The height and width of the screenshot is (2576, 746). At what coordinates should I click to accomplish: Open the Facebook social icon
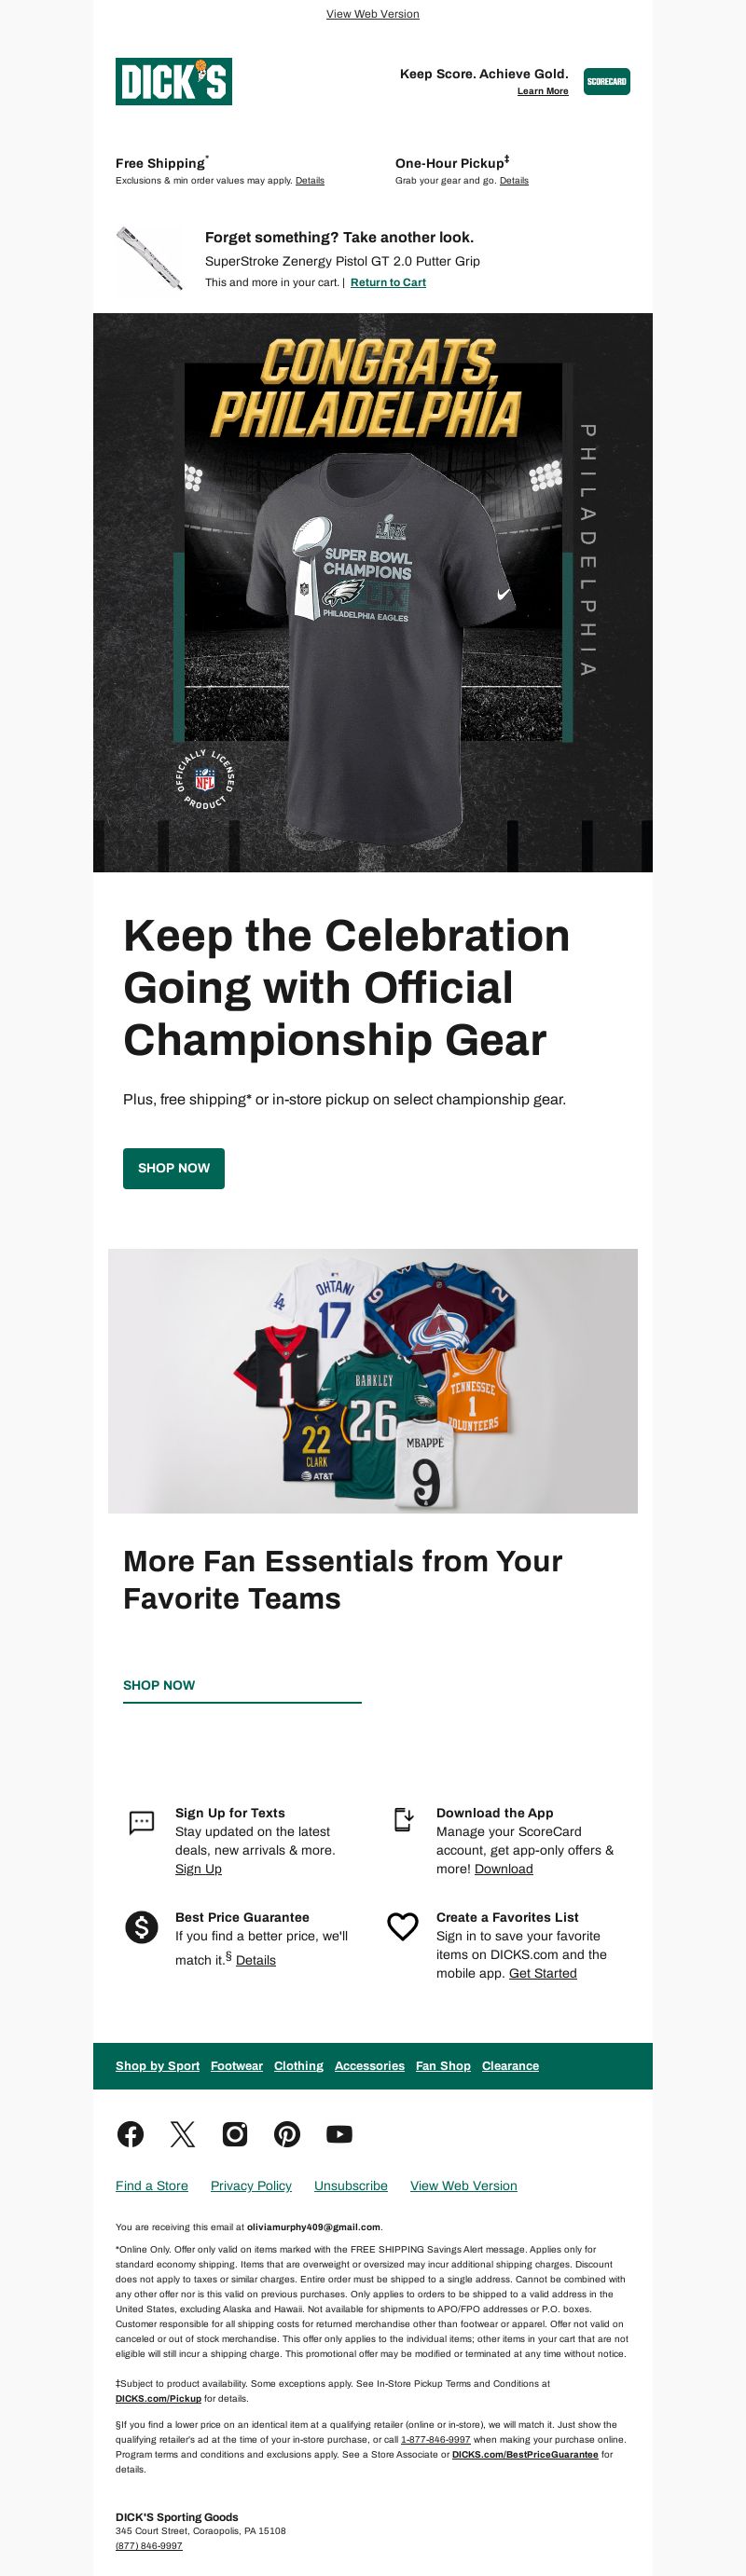point(130,2134)
